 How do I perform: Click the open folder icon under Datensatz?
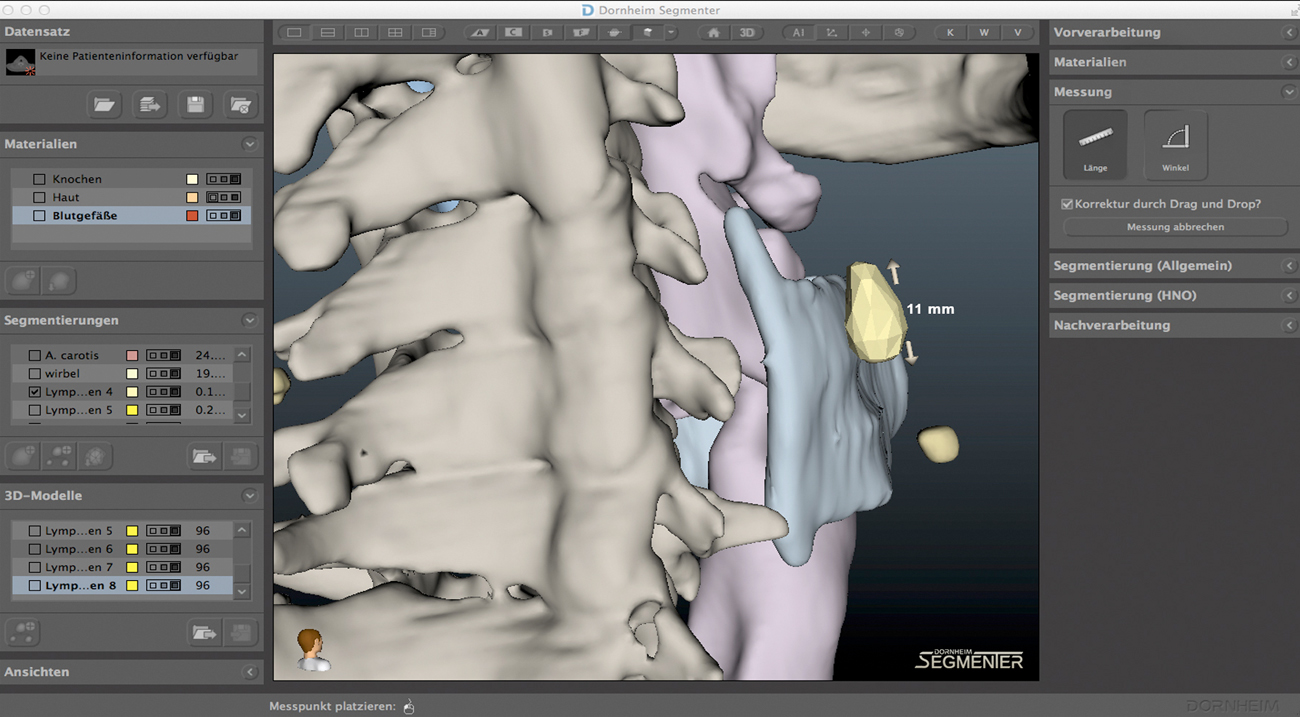click(104, 104)
